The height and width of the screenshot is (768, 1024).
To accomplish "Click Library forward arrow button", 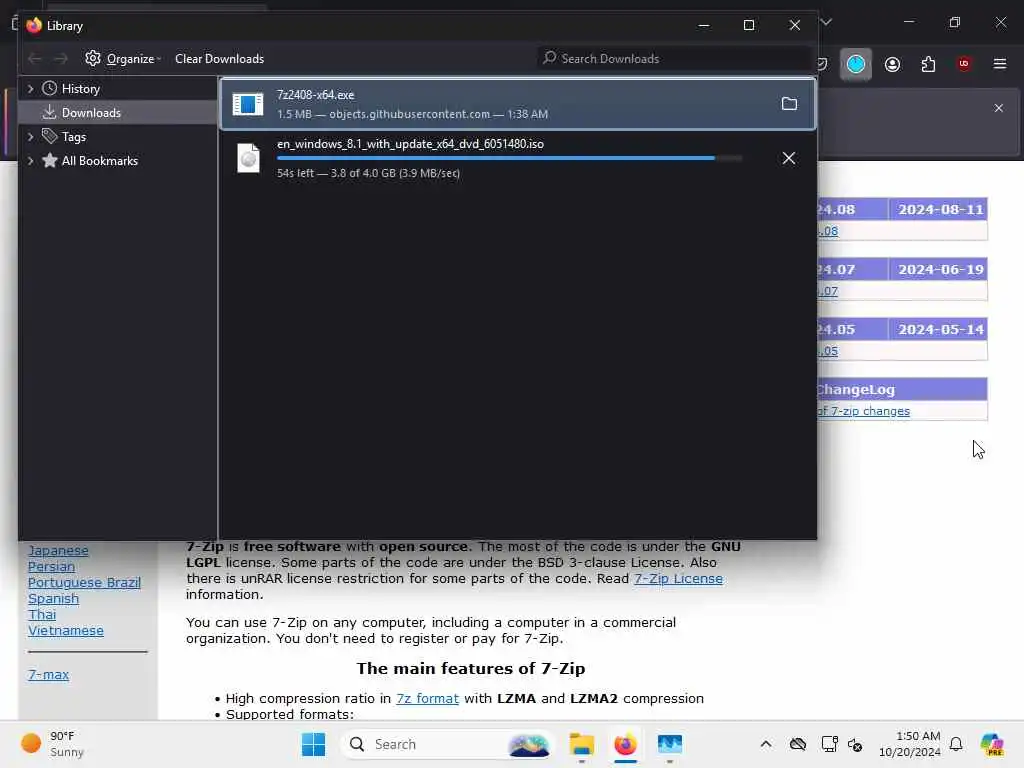I will (x=61, y=59).
